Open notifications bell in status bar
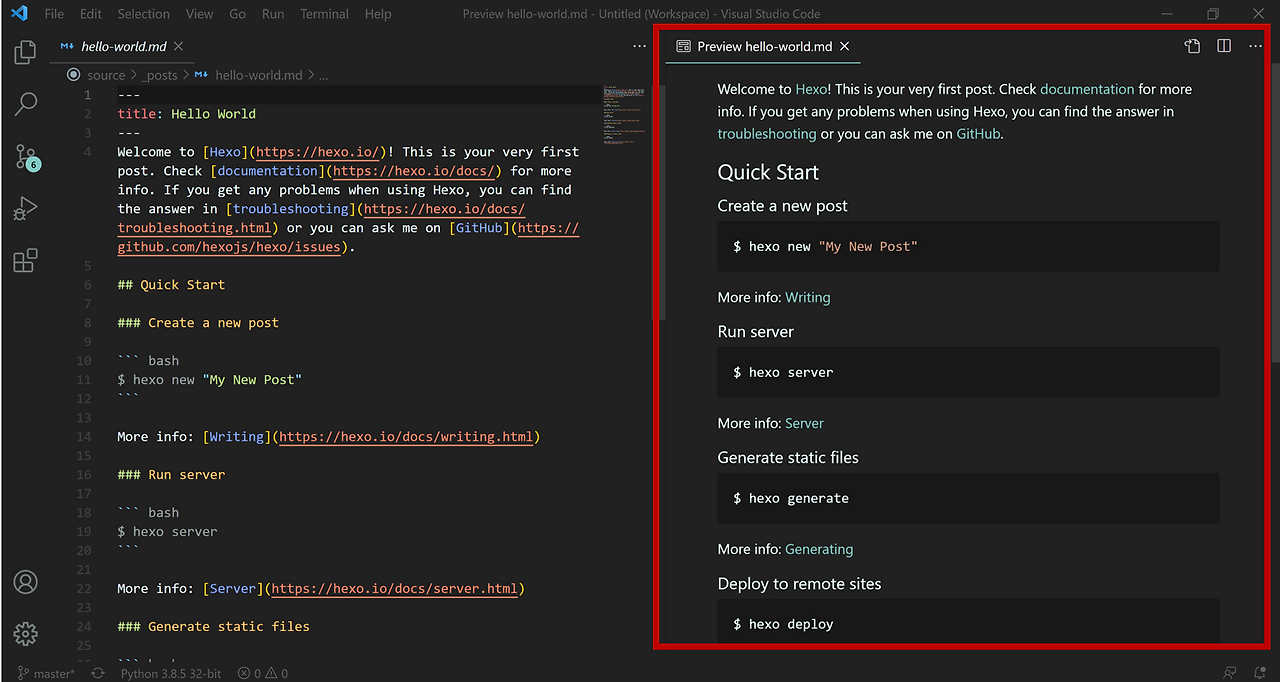 1259,673
